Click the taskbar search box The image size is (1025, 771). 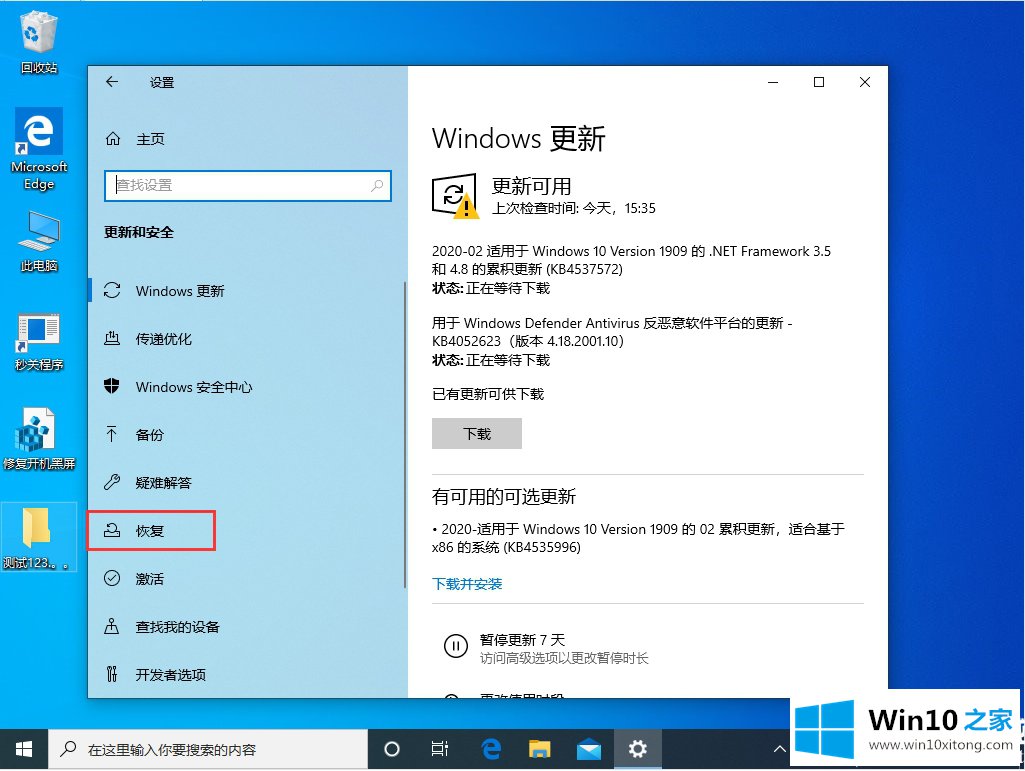(x=208, y=749)
